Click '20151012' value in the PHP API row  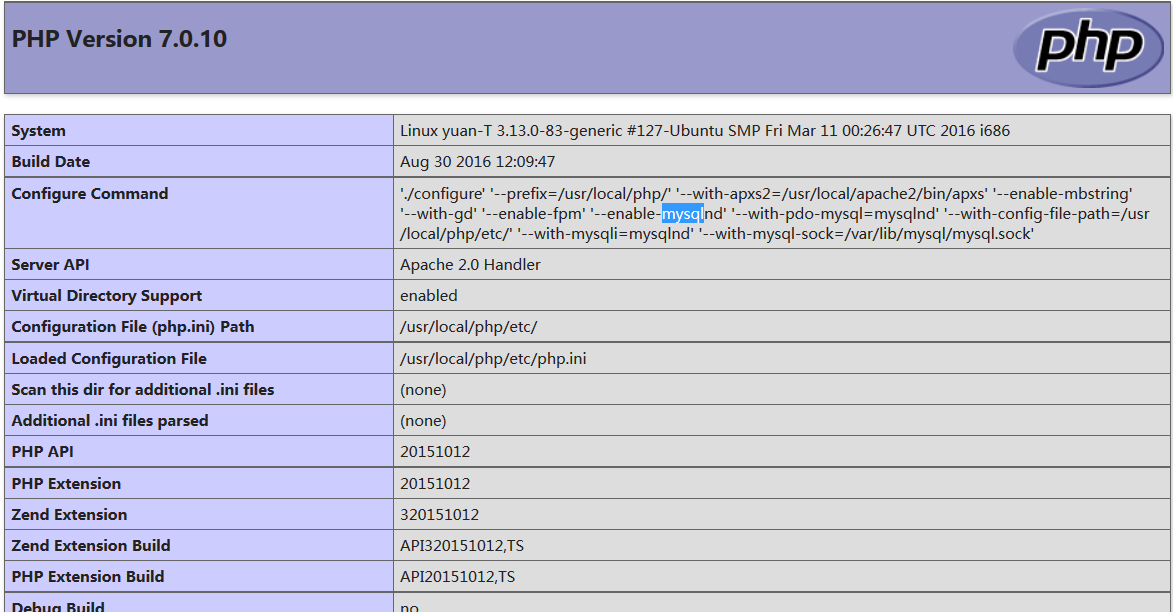coord(435,452)
